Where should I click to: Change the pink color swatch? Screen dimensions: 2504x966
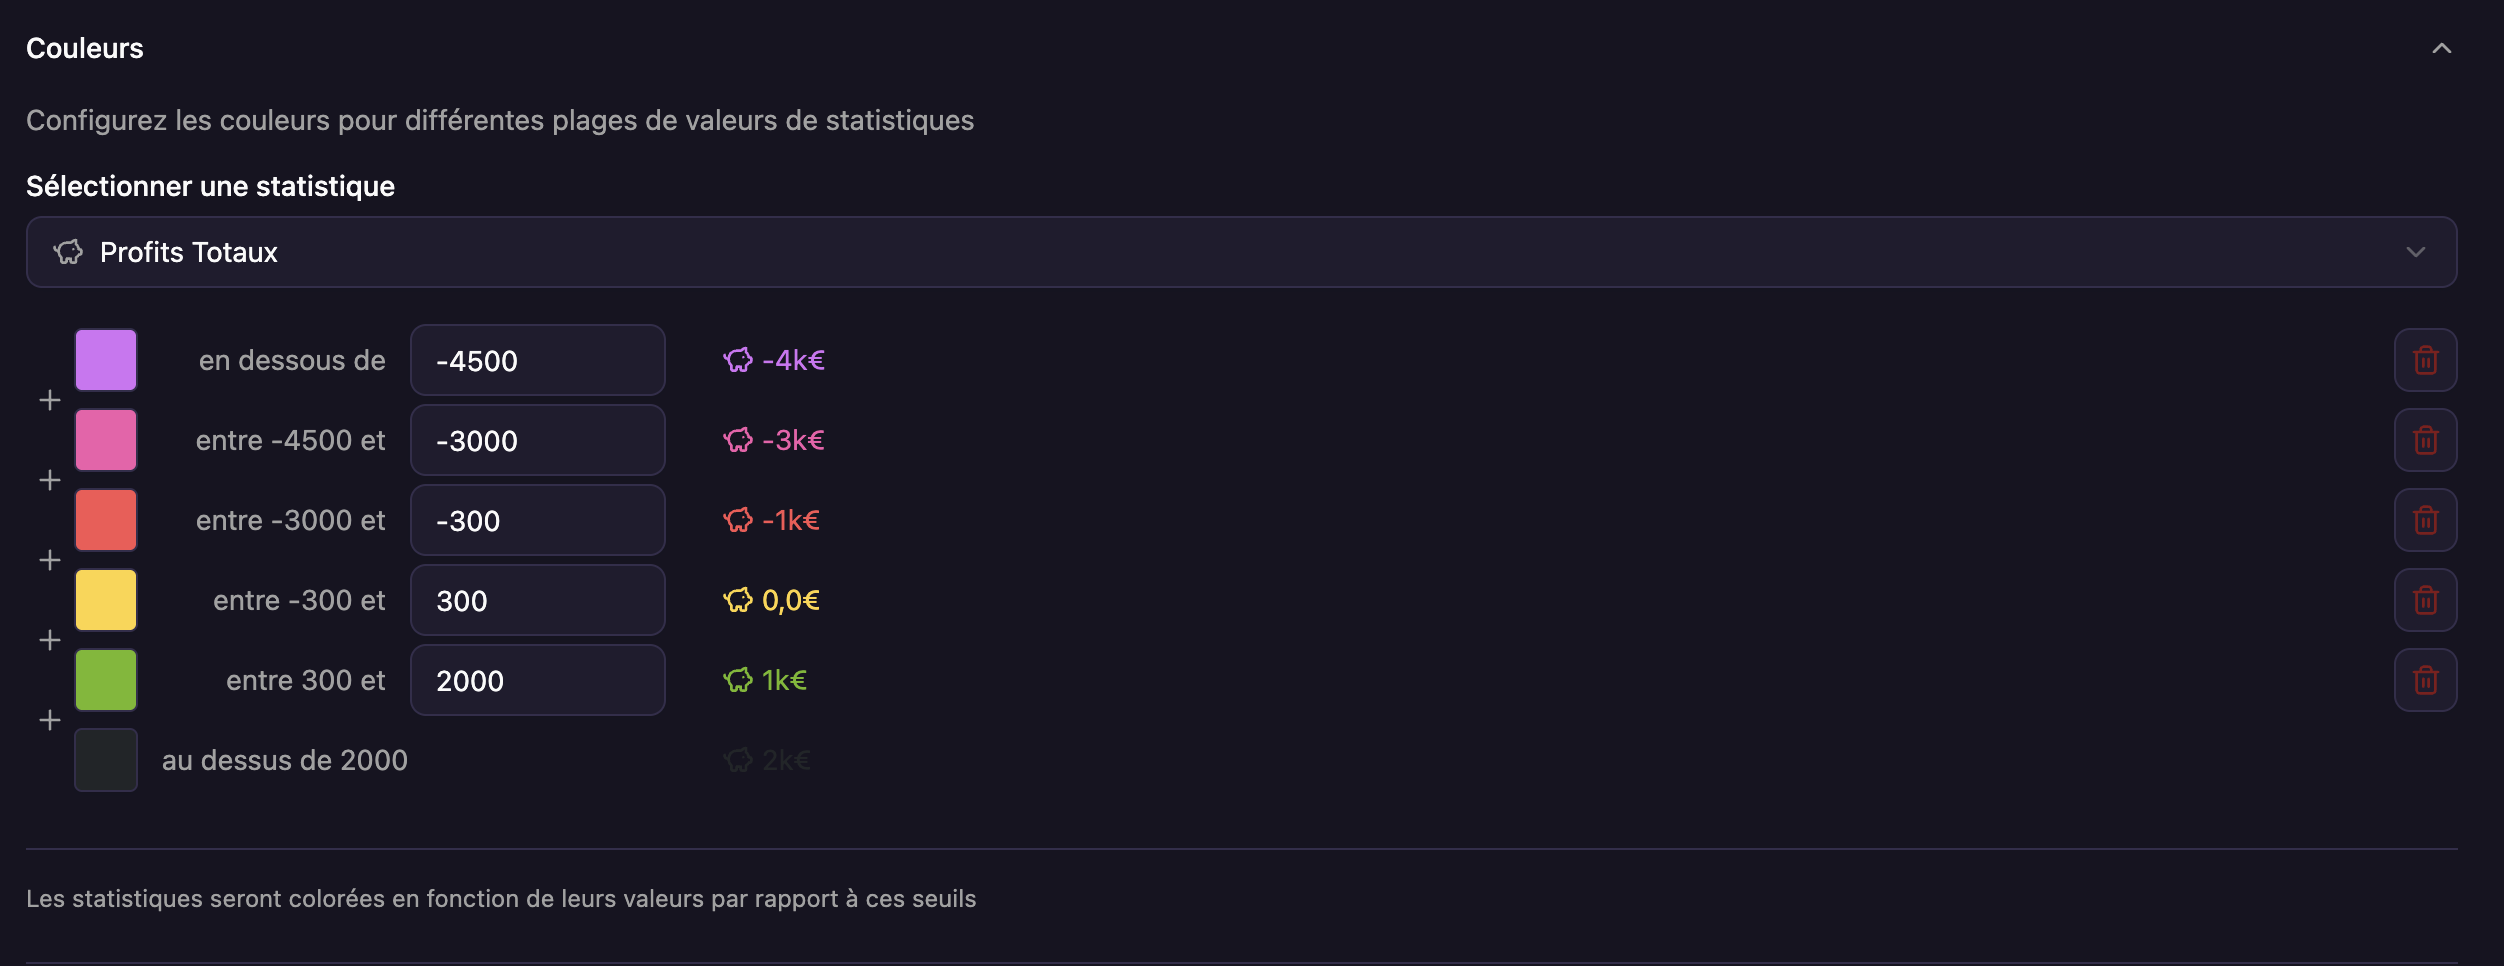click(x=106, y=440)
